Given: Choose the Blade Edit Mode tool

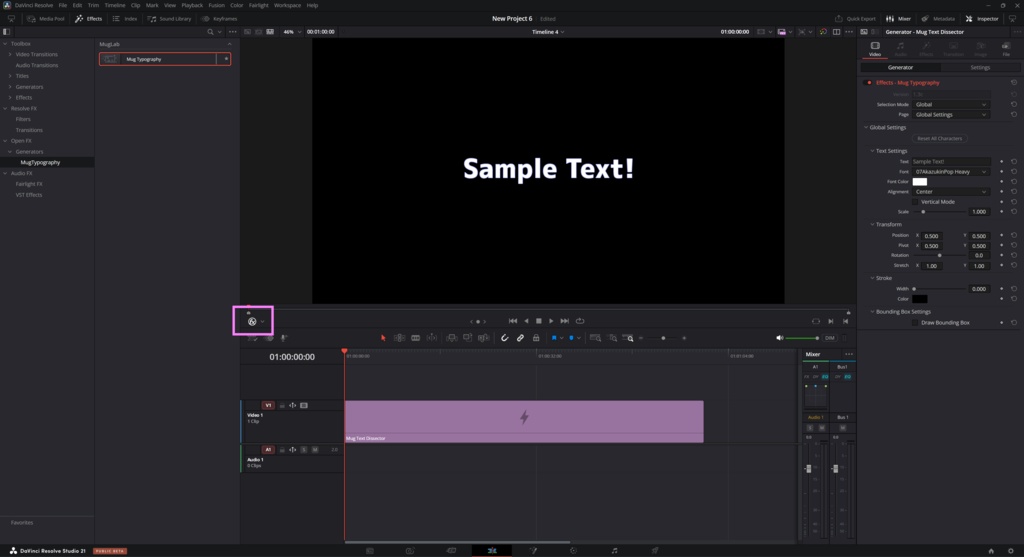Looking at the screenshot, I should click(x=415, y=338).
